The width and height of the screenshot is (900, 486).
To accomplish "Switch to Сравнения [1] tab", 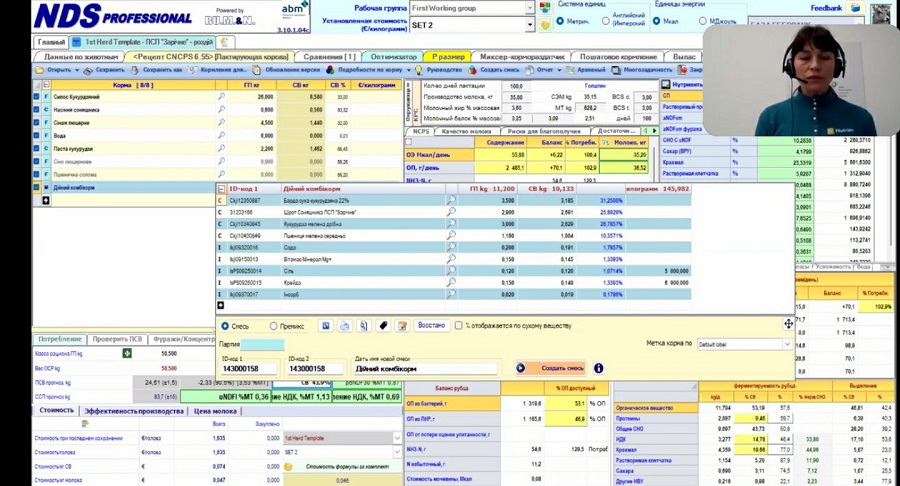I will (x=329, y=57).
